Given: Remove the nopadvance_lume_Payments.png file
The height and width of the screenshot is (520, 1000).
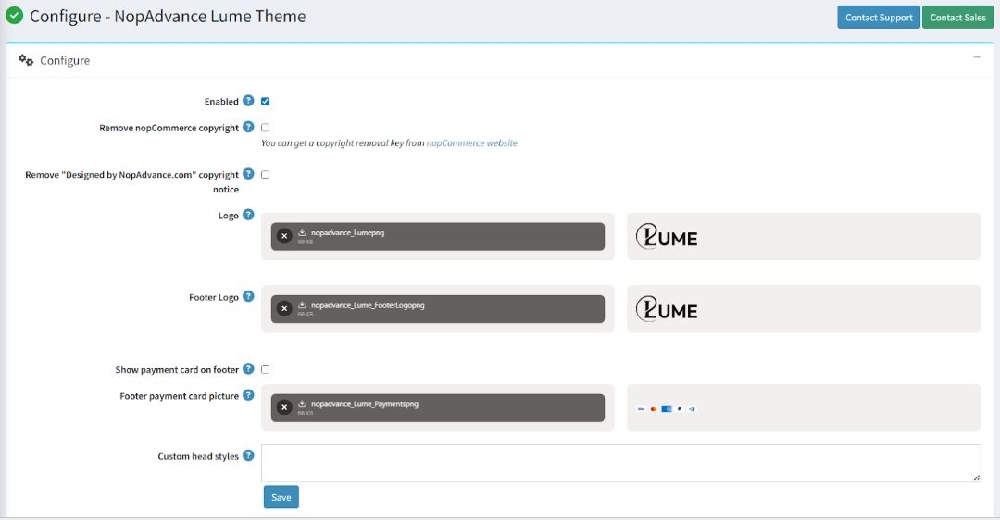Looking at the screenshot, I should 284,407.
